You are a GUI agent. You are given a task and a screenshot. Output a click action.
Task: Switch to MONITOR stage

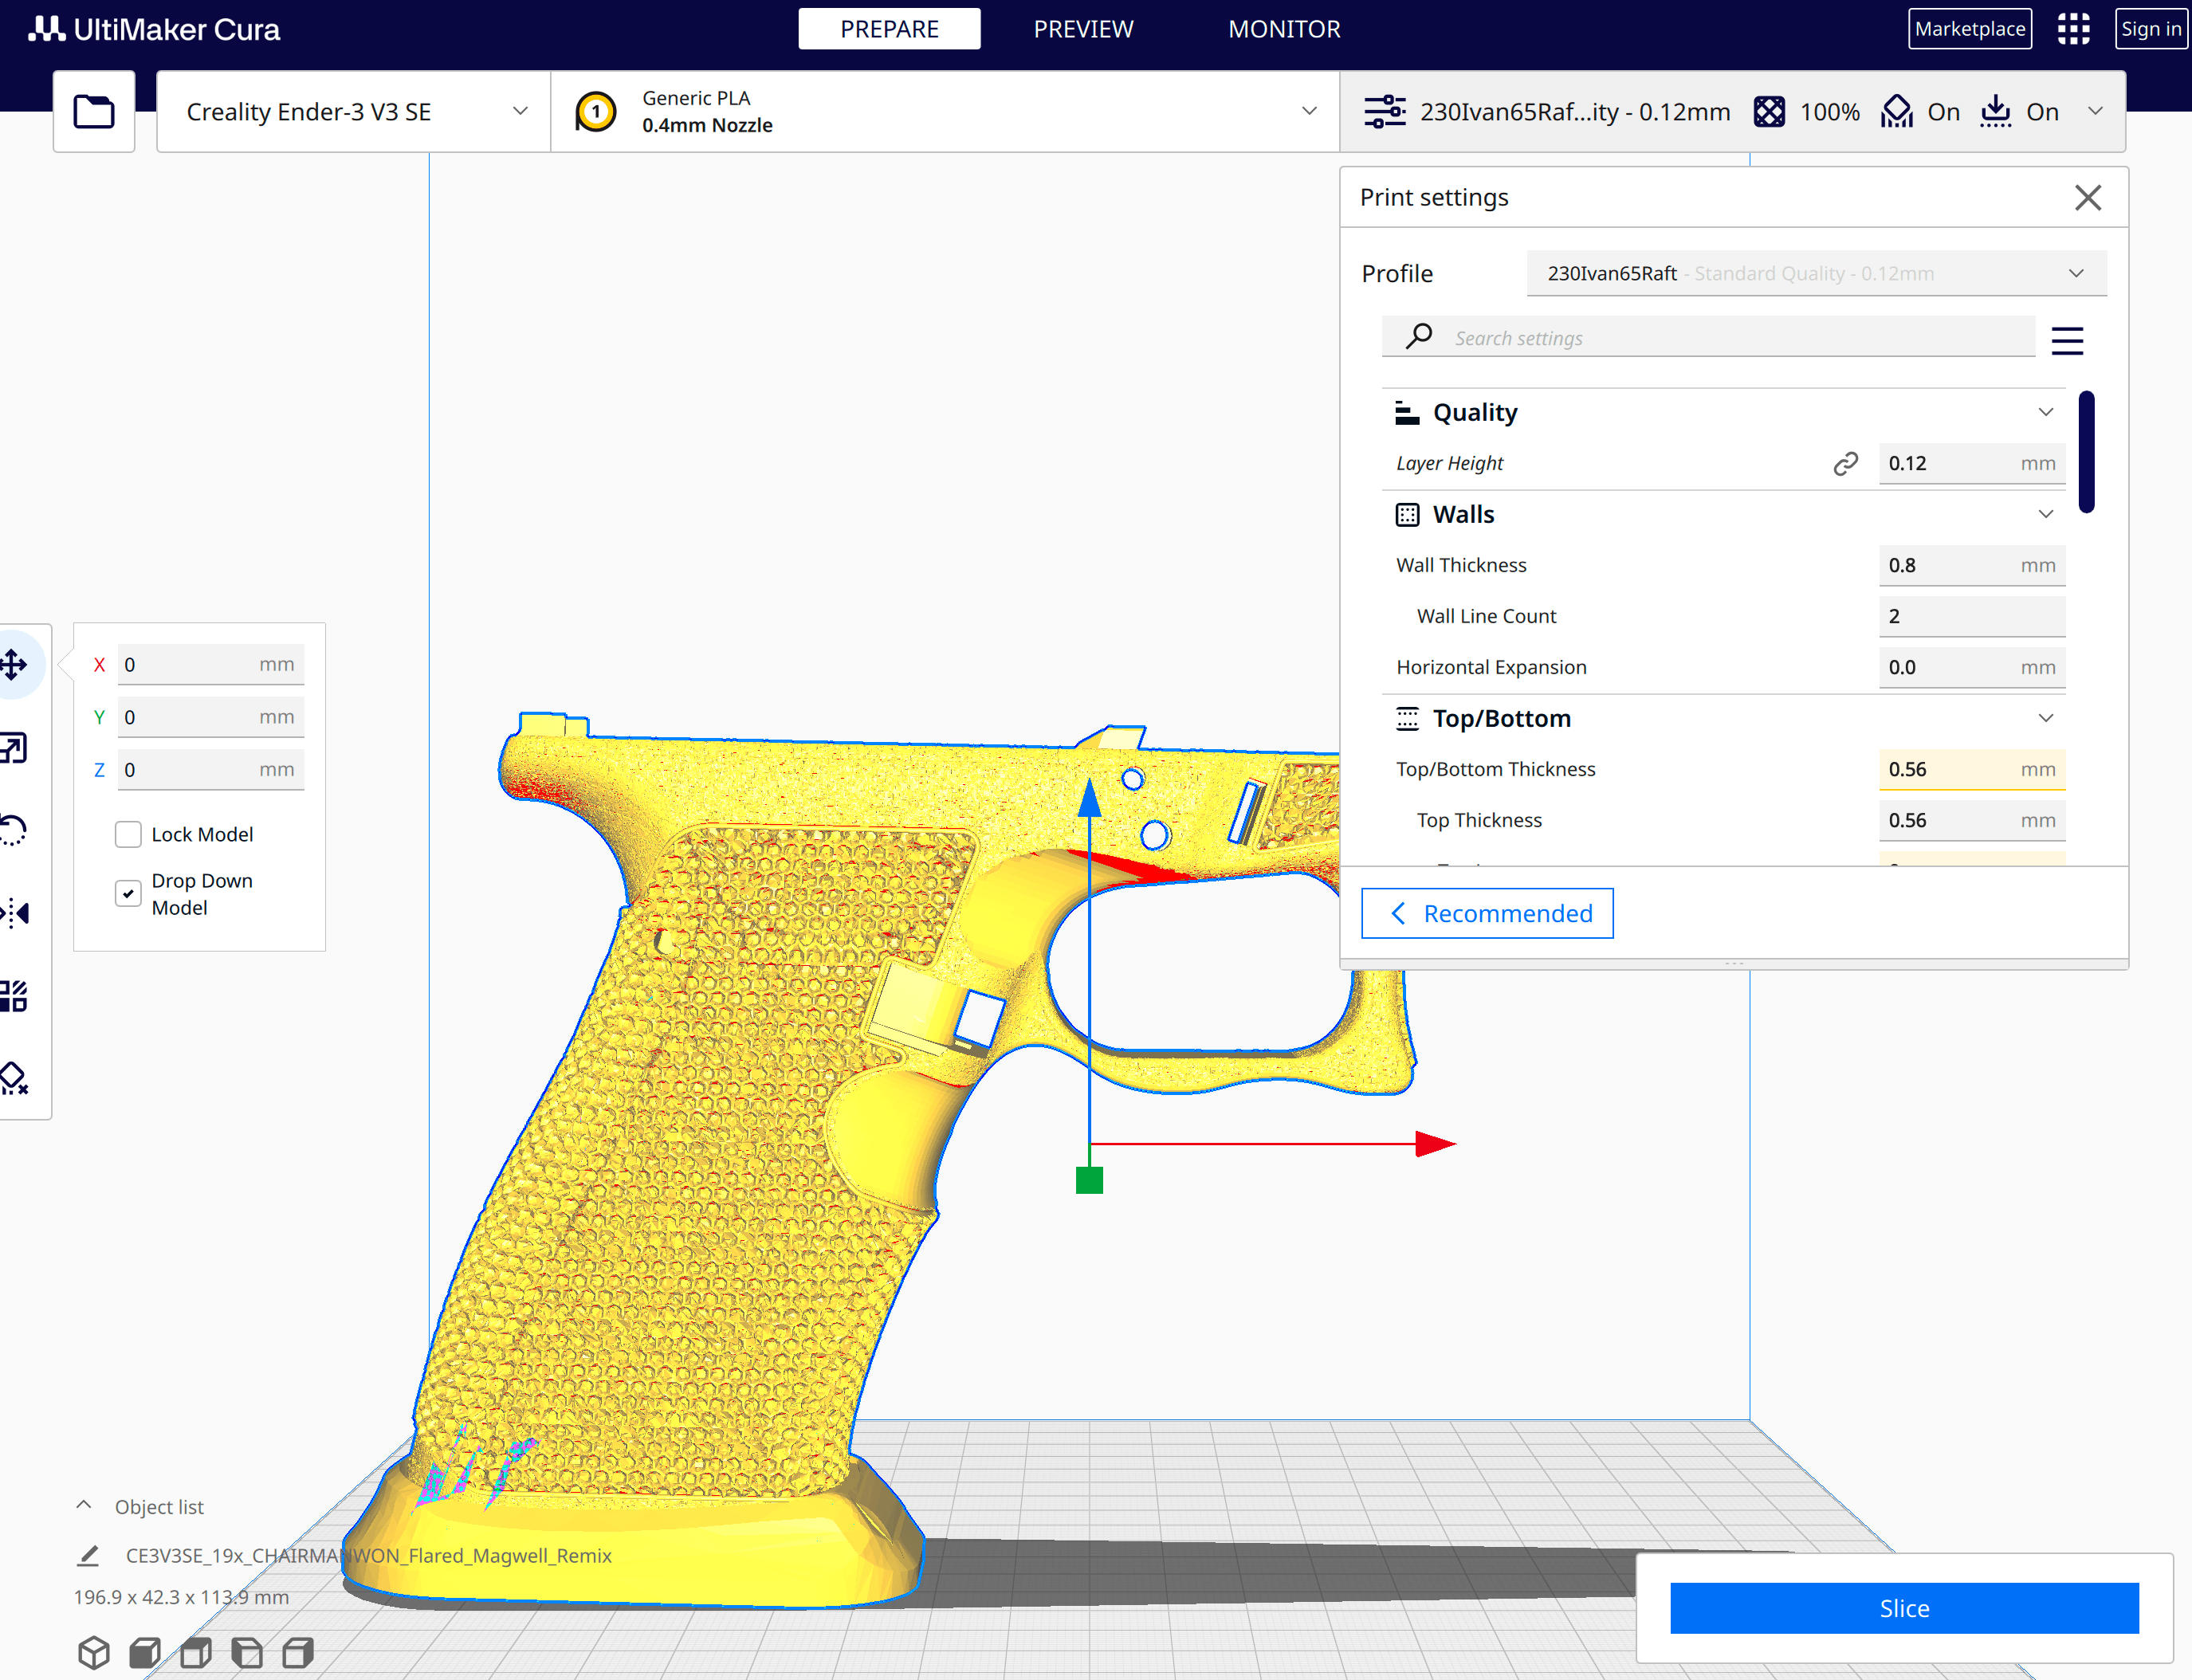tap(1284, 29)
